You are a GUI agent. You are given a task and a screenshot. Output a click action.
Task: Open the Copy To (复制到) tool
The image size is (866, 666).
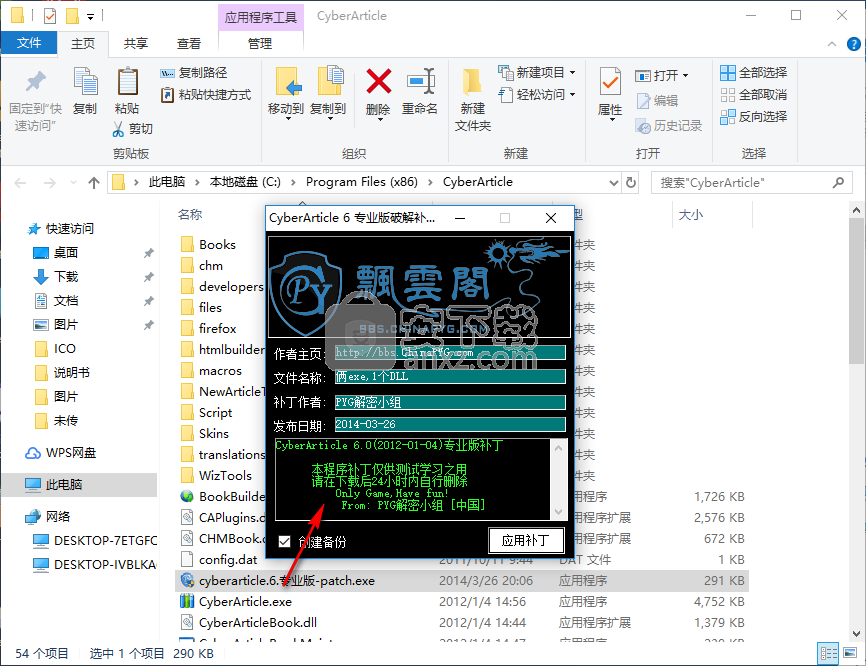(x=329, y=92)
